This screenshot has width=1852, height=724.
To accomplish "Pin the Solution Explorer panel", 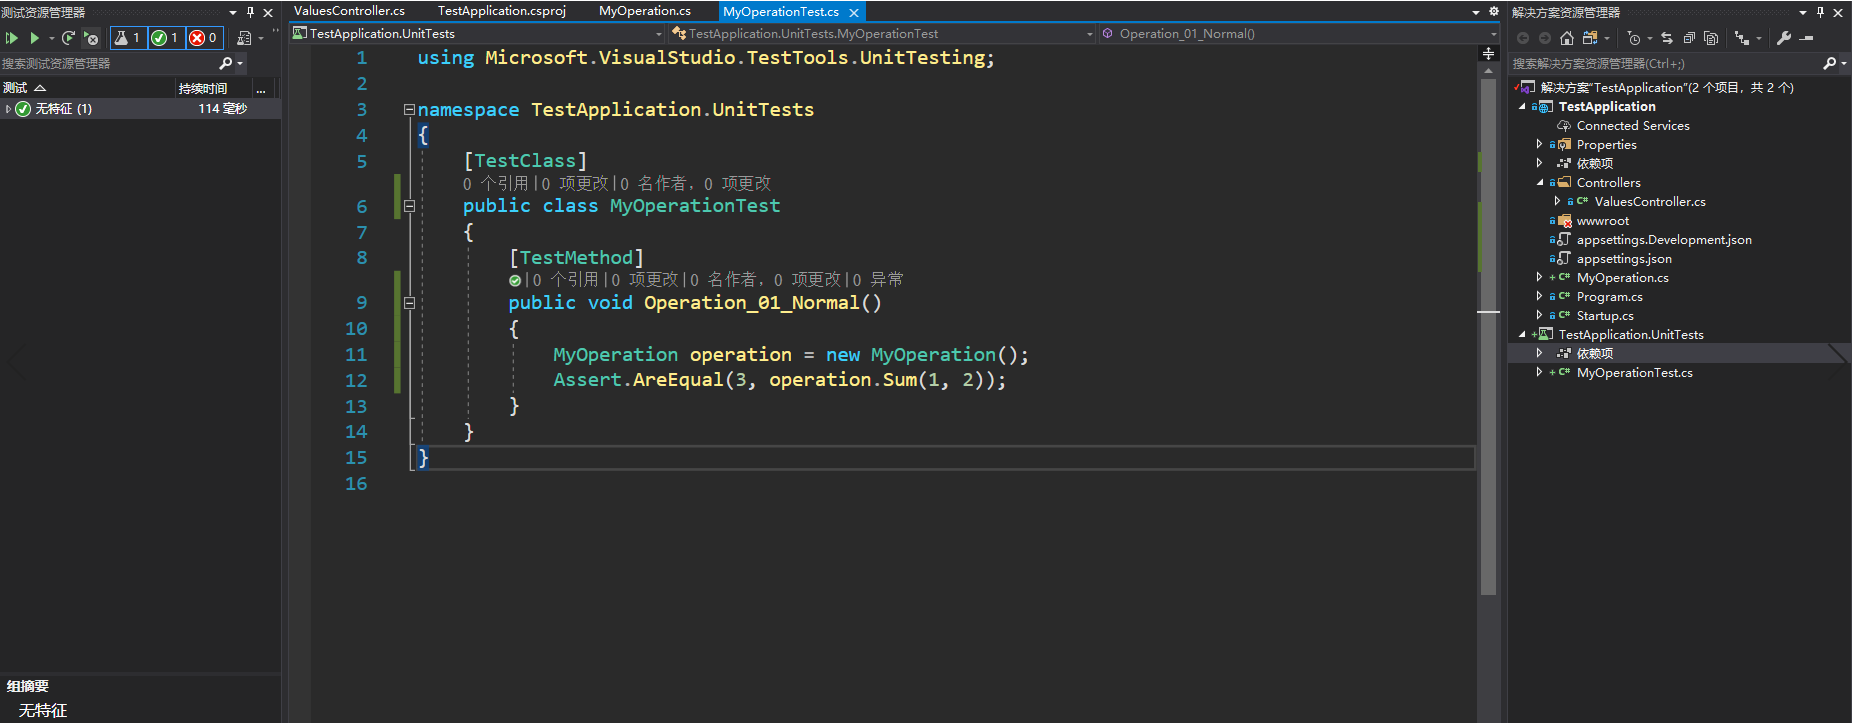I will pyautogui.click(x=1821, y=12).
